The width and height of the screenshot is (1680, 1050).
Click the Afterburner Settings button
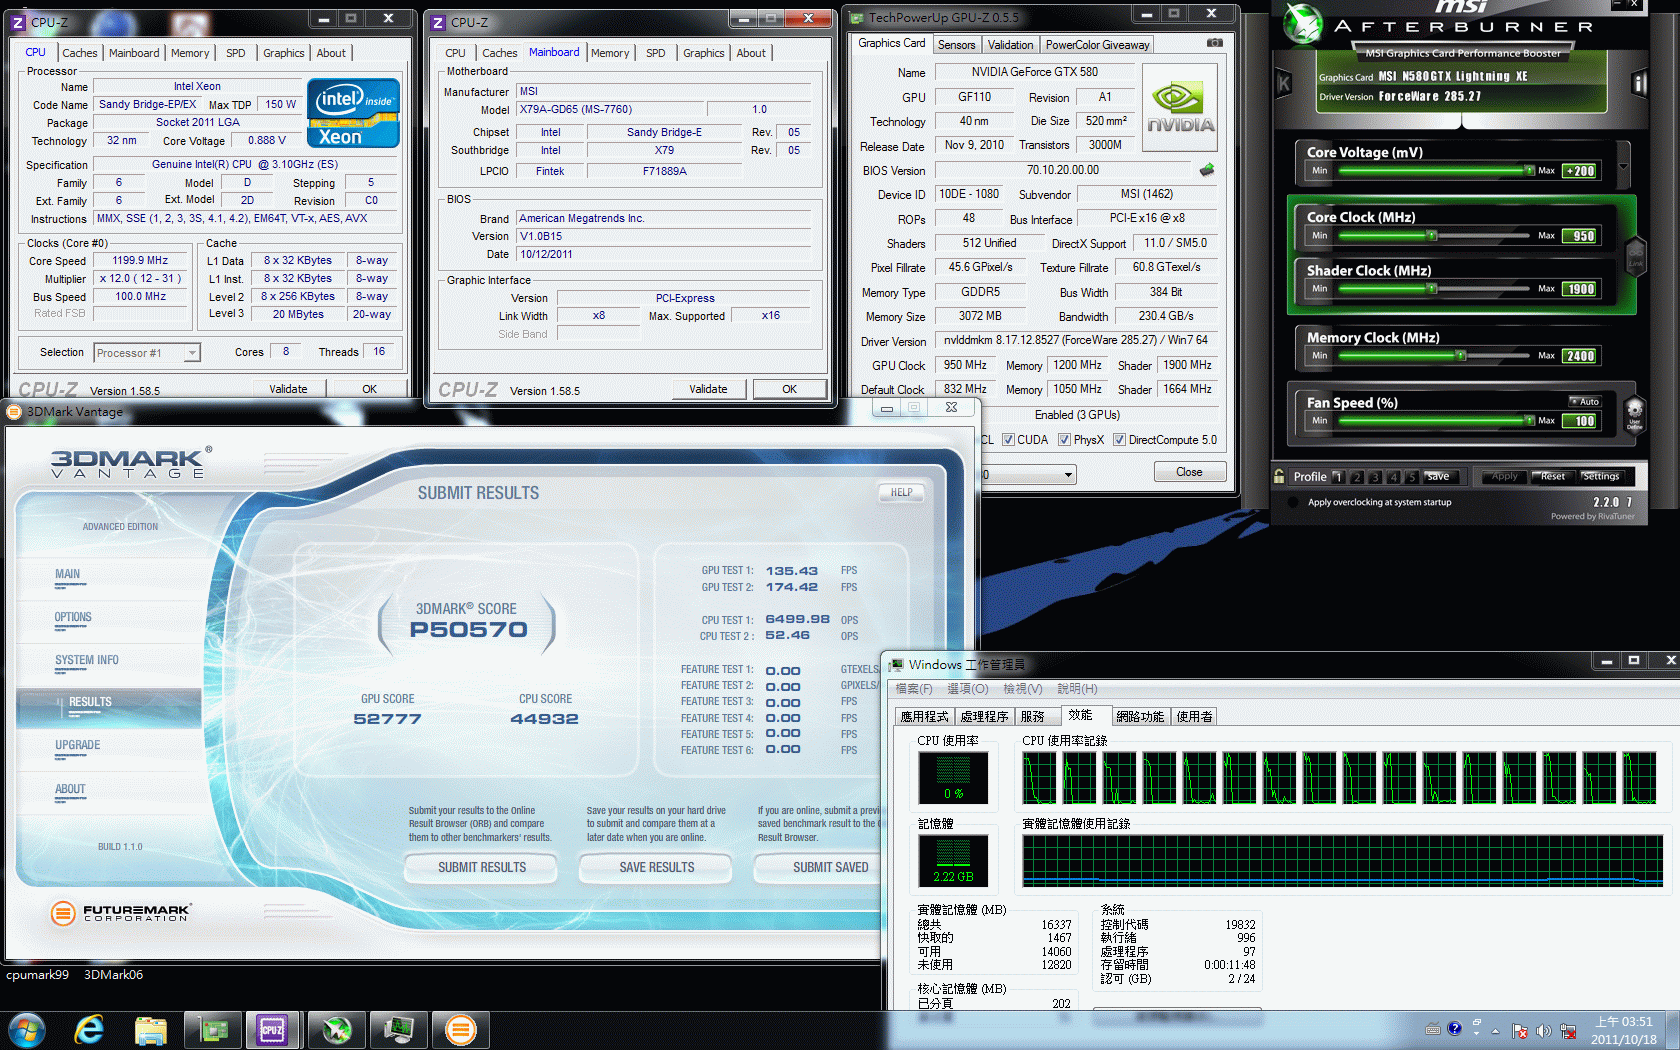(x=1600, y=476)
